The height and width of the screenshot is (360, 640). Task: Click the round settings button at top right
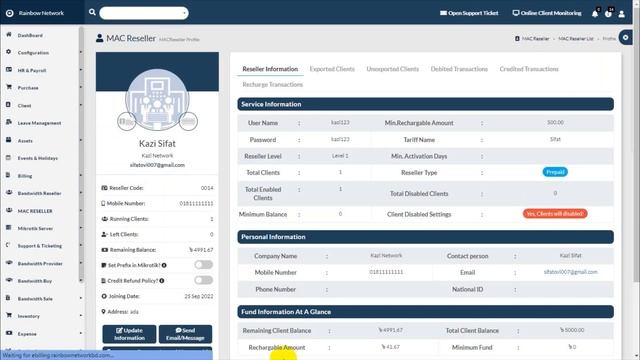tap(625, 38)
